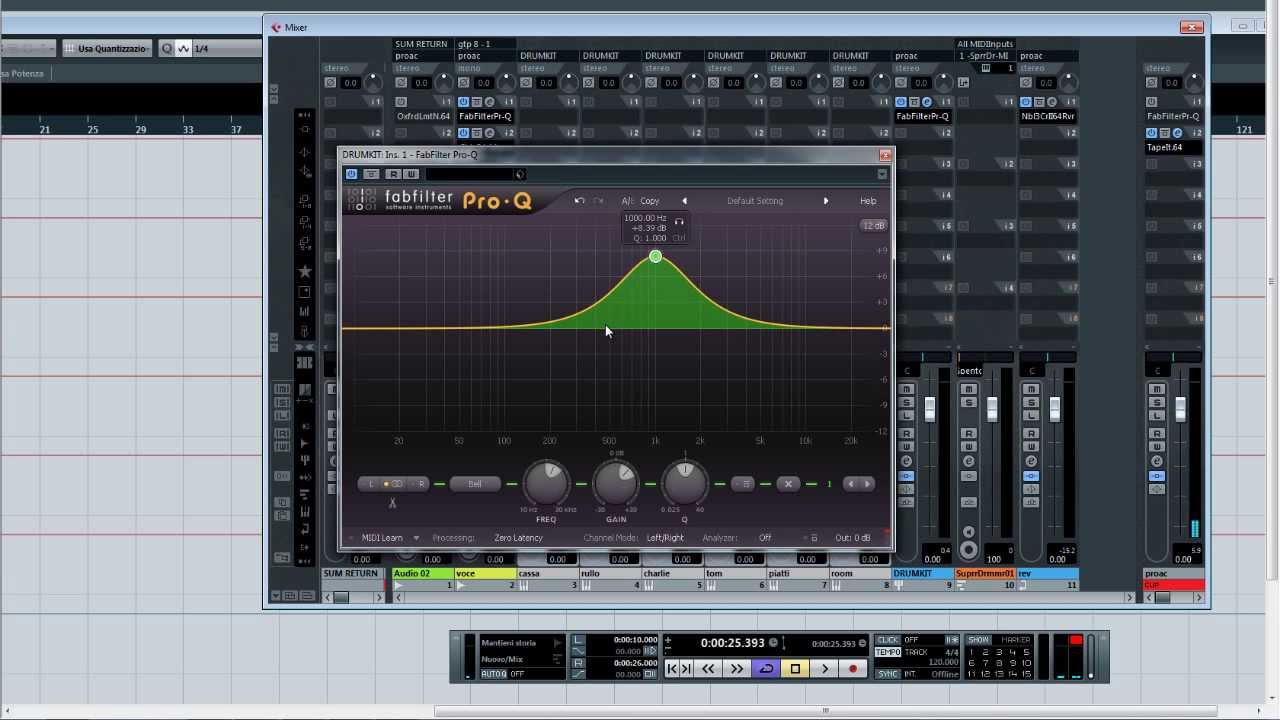
Task: Select the voce channel label
Action: (485, 574)
